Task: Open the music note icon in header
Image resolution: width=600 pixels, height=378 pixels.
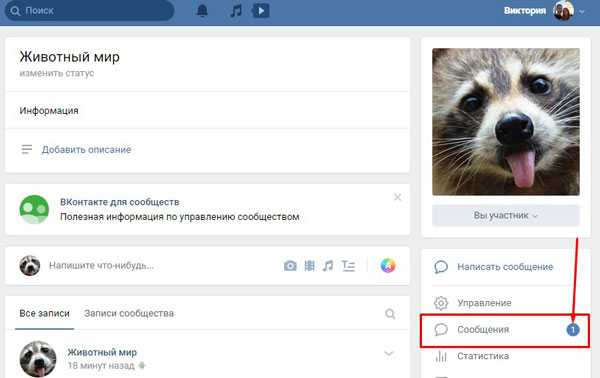Action: coord(236,10)
